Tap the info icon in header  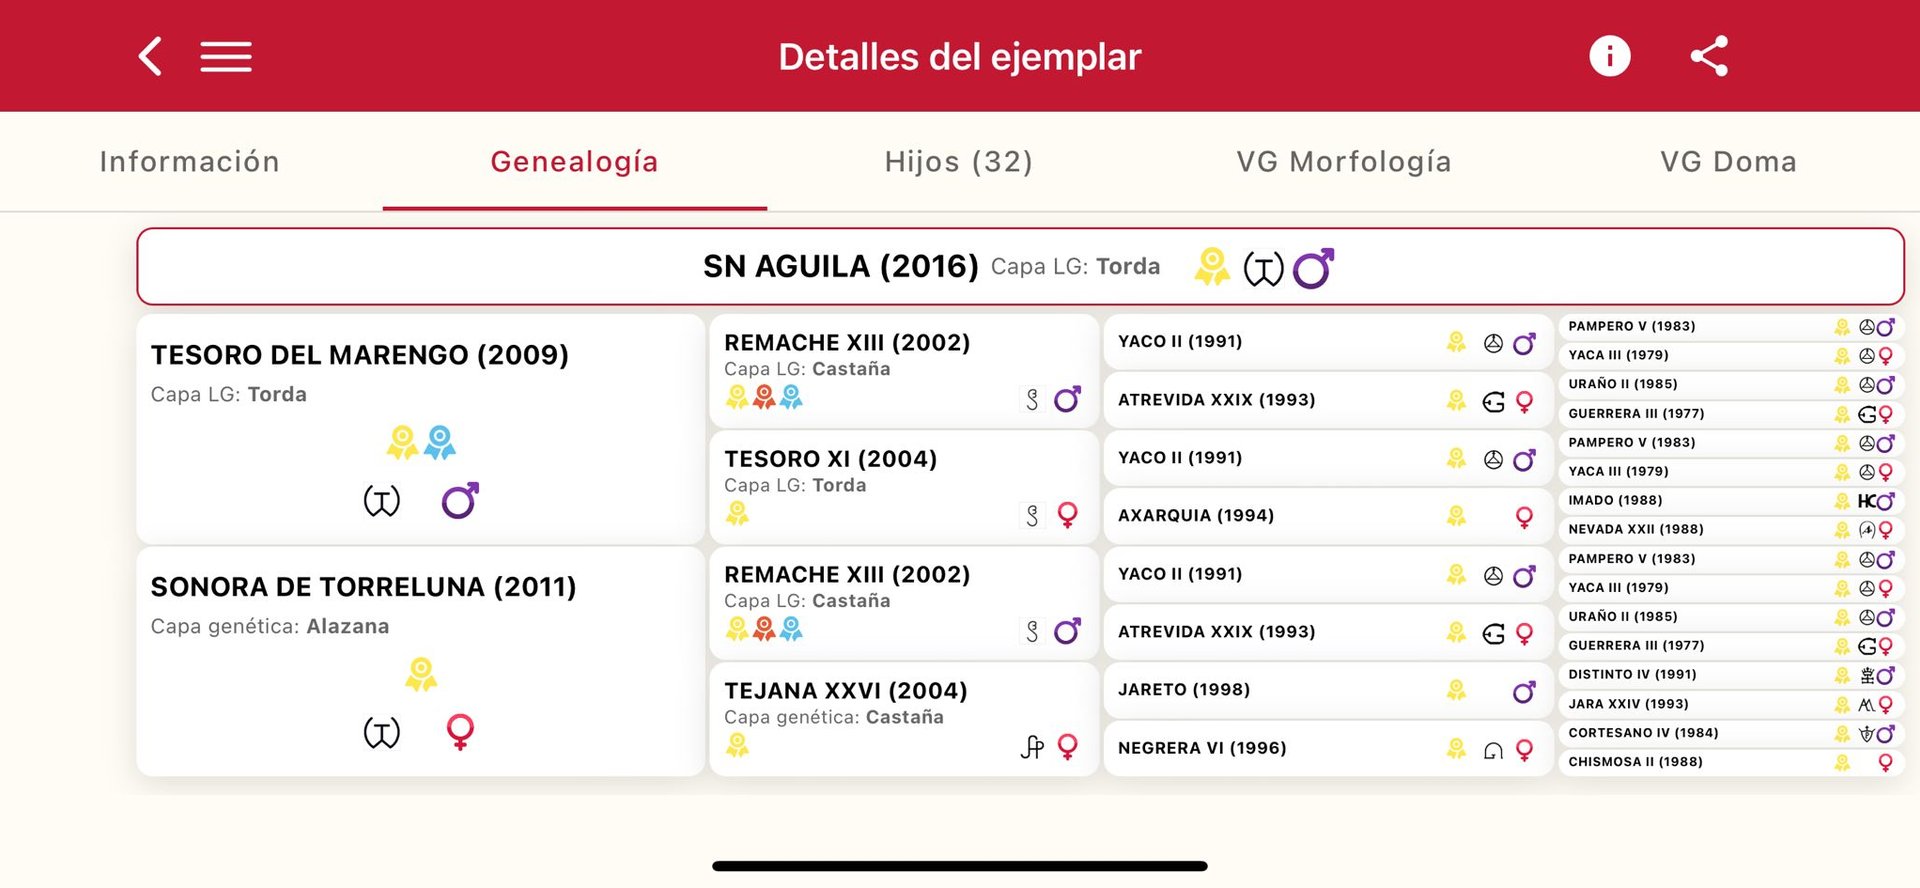[x=1609, y=56]
